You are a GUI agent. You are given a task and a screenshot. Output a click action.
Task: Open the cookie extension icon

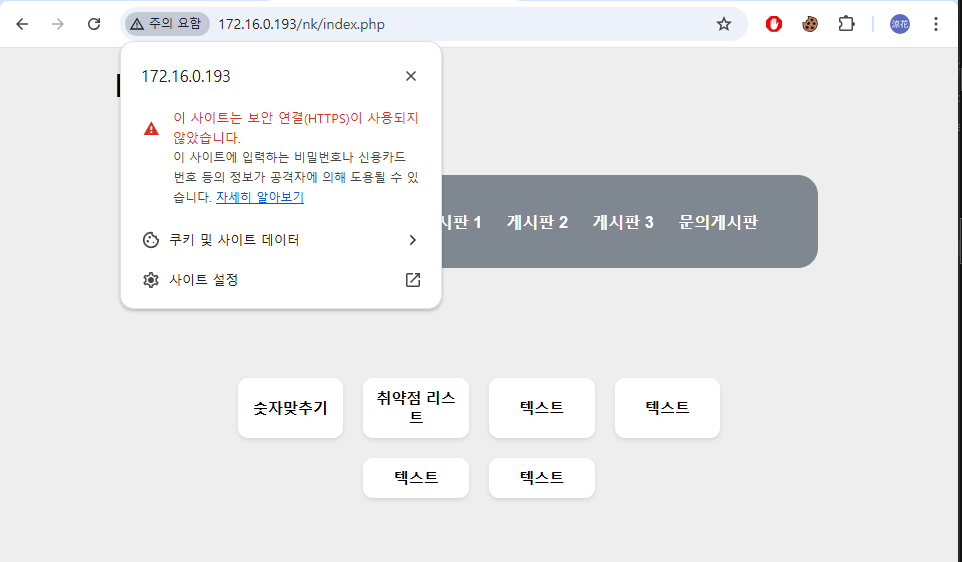[810, 24]
